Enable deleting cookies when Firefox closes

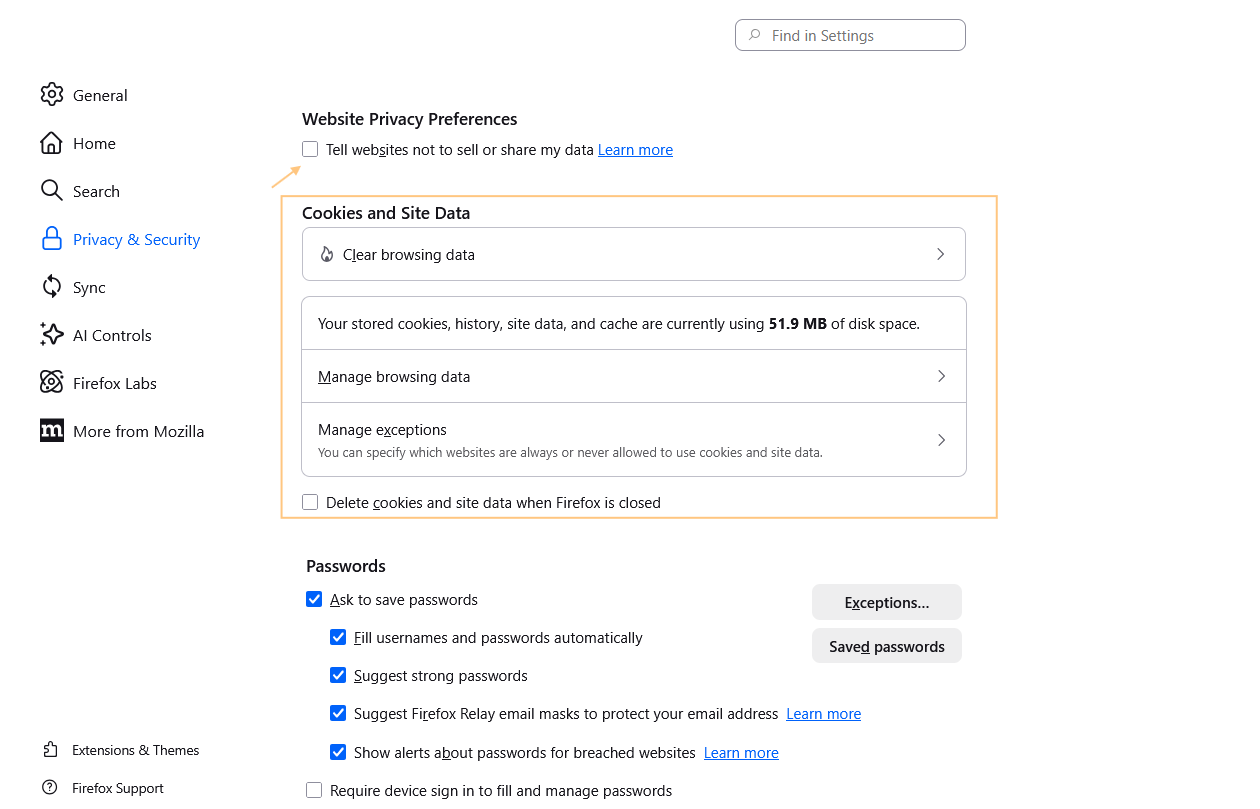[310, 501]
